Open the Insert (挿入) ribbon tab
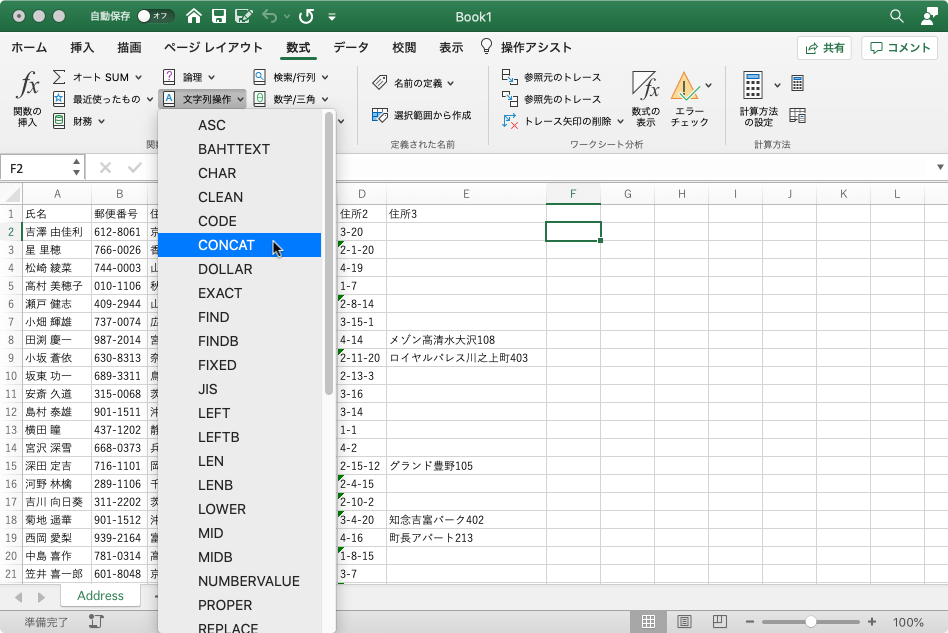Screen dimensions: 948x633 pyautogui.click(x=82, y=47)
